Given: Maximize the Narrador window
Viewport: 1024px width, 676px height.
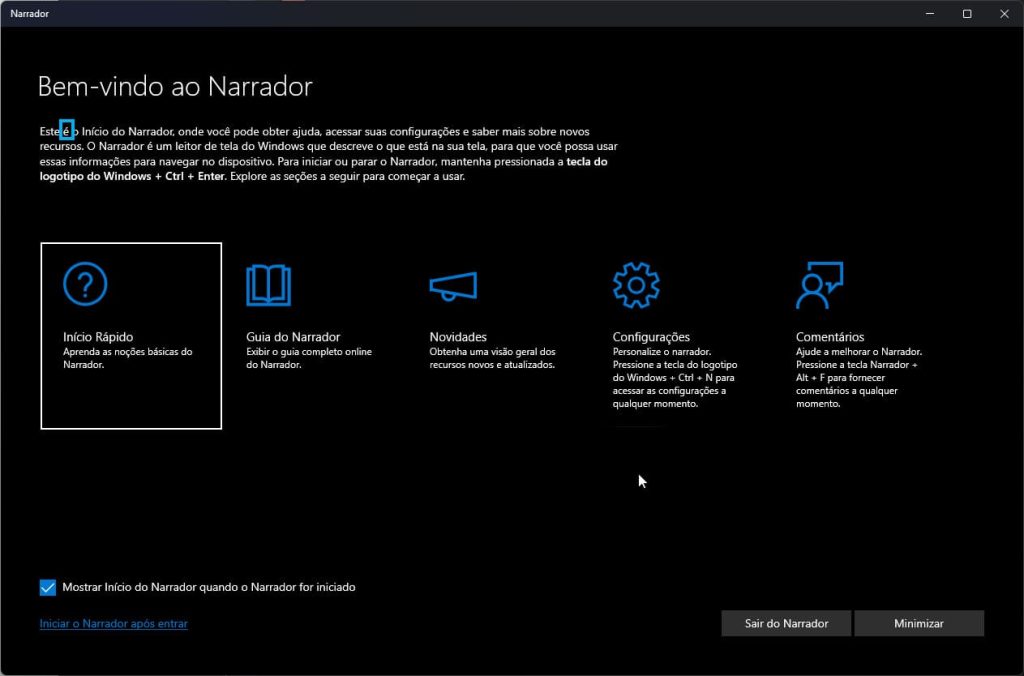Looking at the screenshot, I should click(x=967, y=14).
